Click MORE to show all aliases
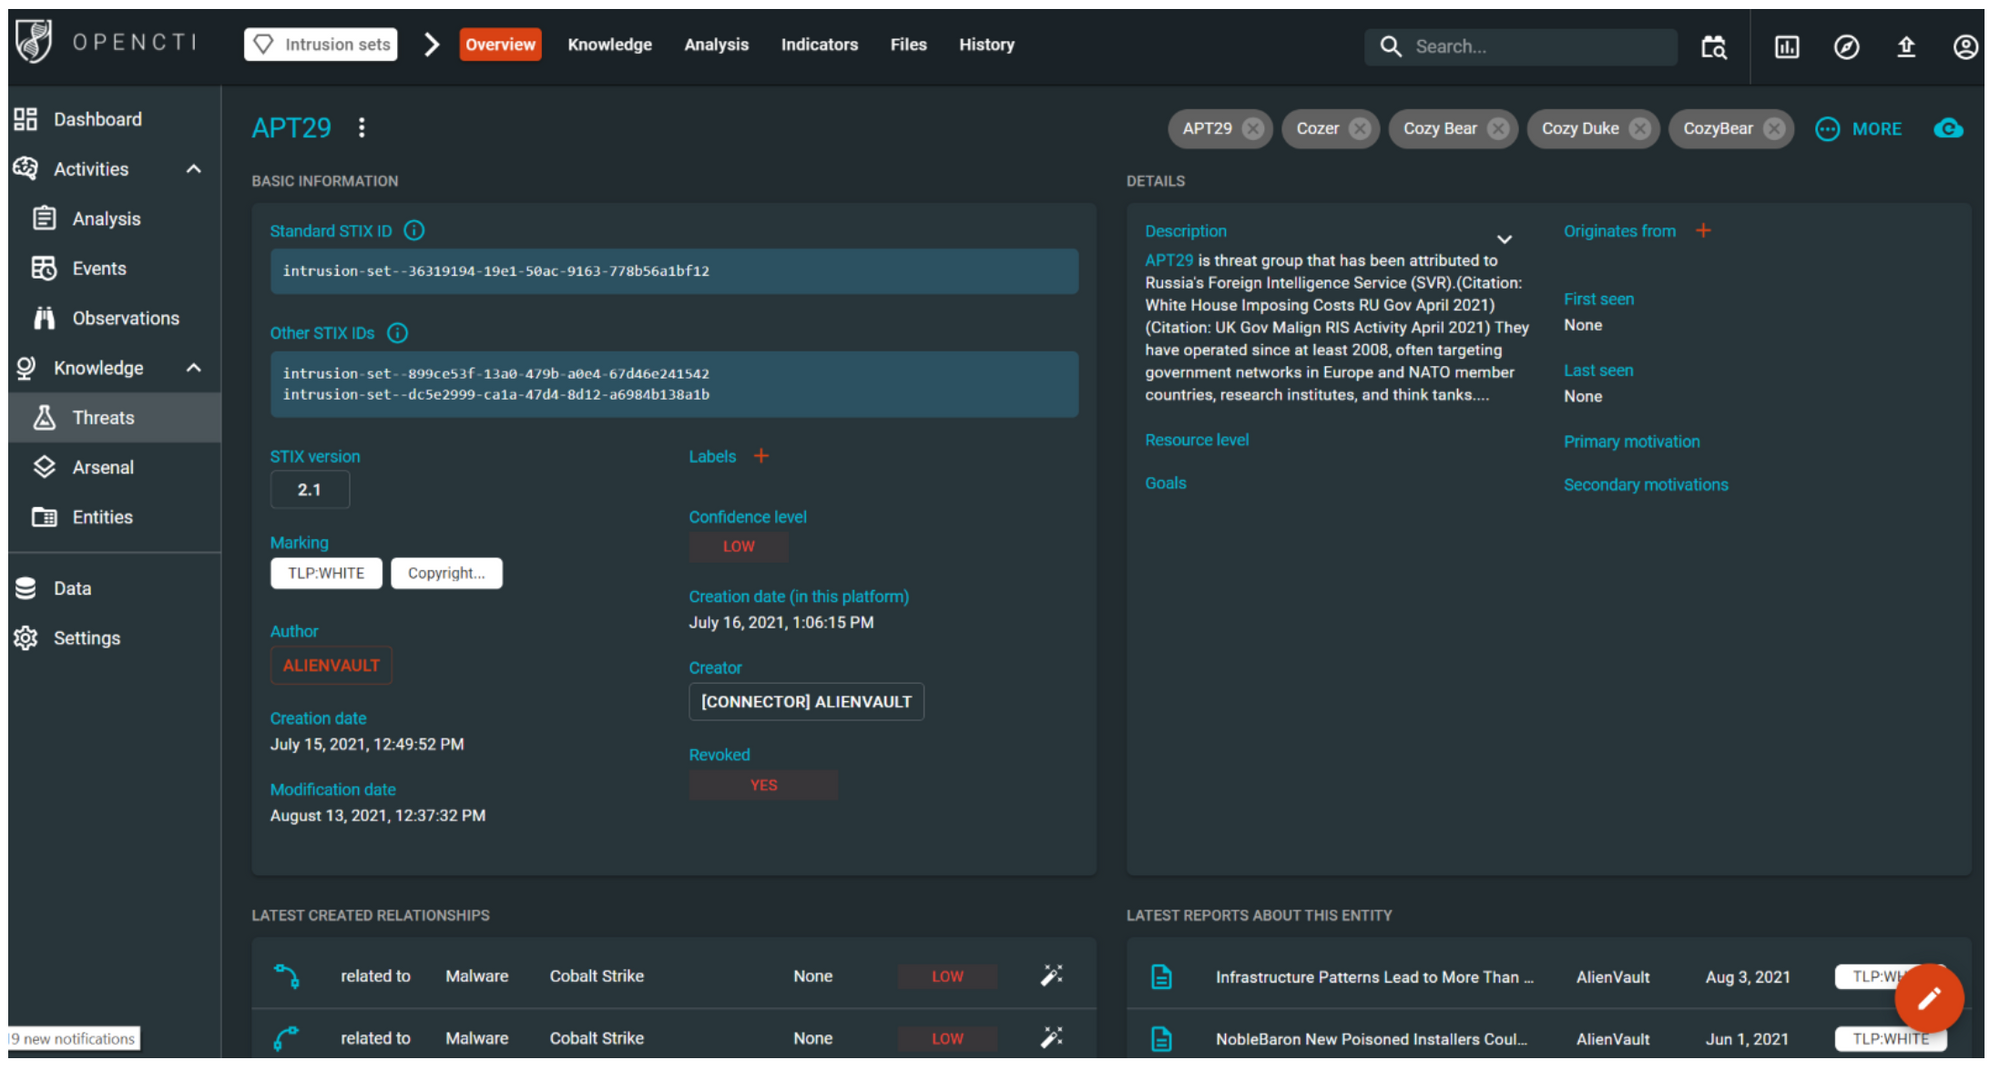 1859,129
